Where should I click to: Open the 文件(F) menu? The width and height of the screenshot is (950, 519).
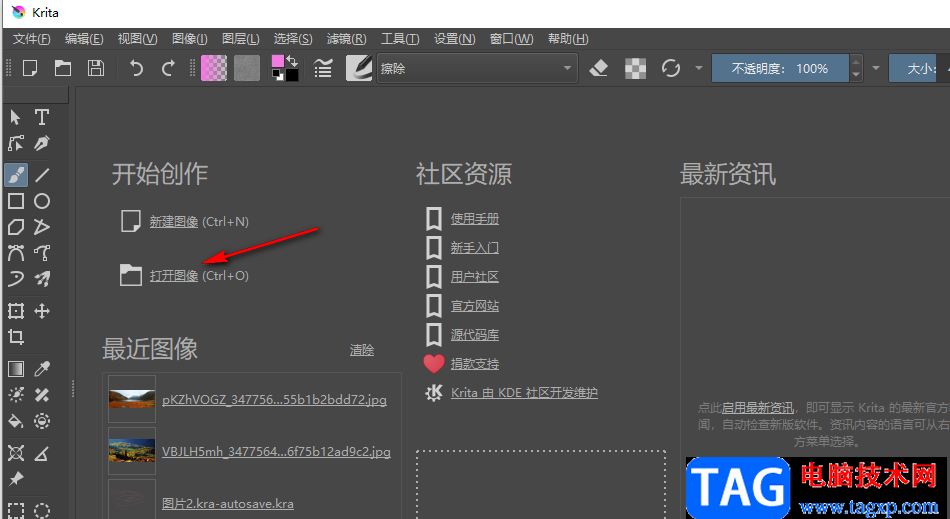(x=32, y=39)
